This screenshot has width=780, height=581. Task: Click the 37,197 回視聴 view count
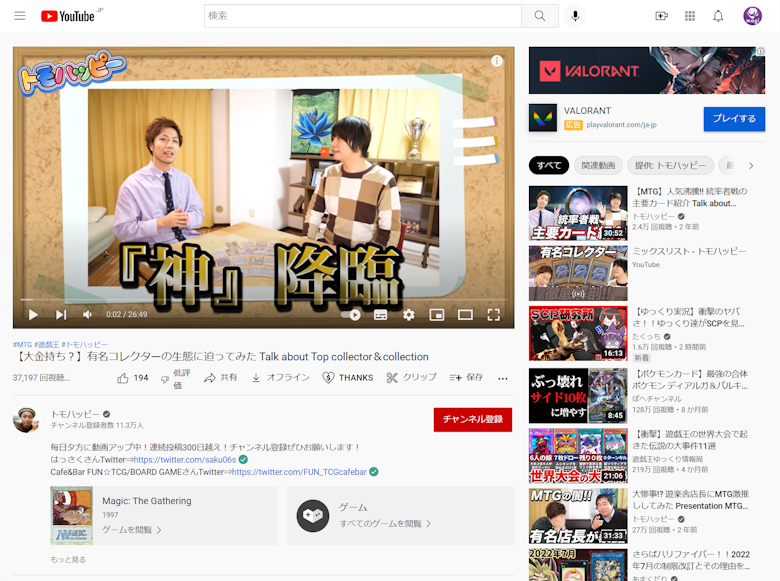pos(41,378)
